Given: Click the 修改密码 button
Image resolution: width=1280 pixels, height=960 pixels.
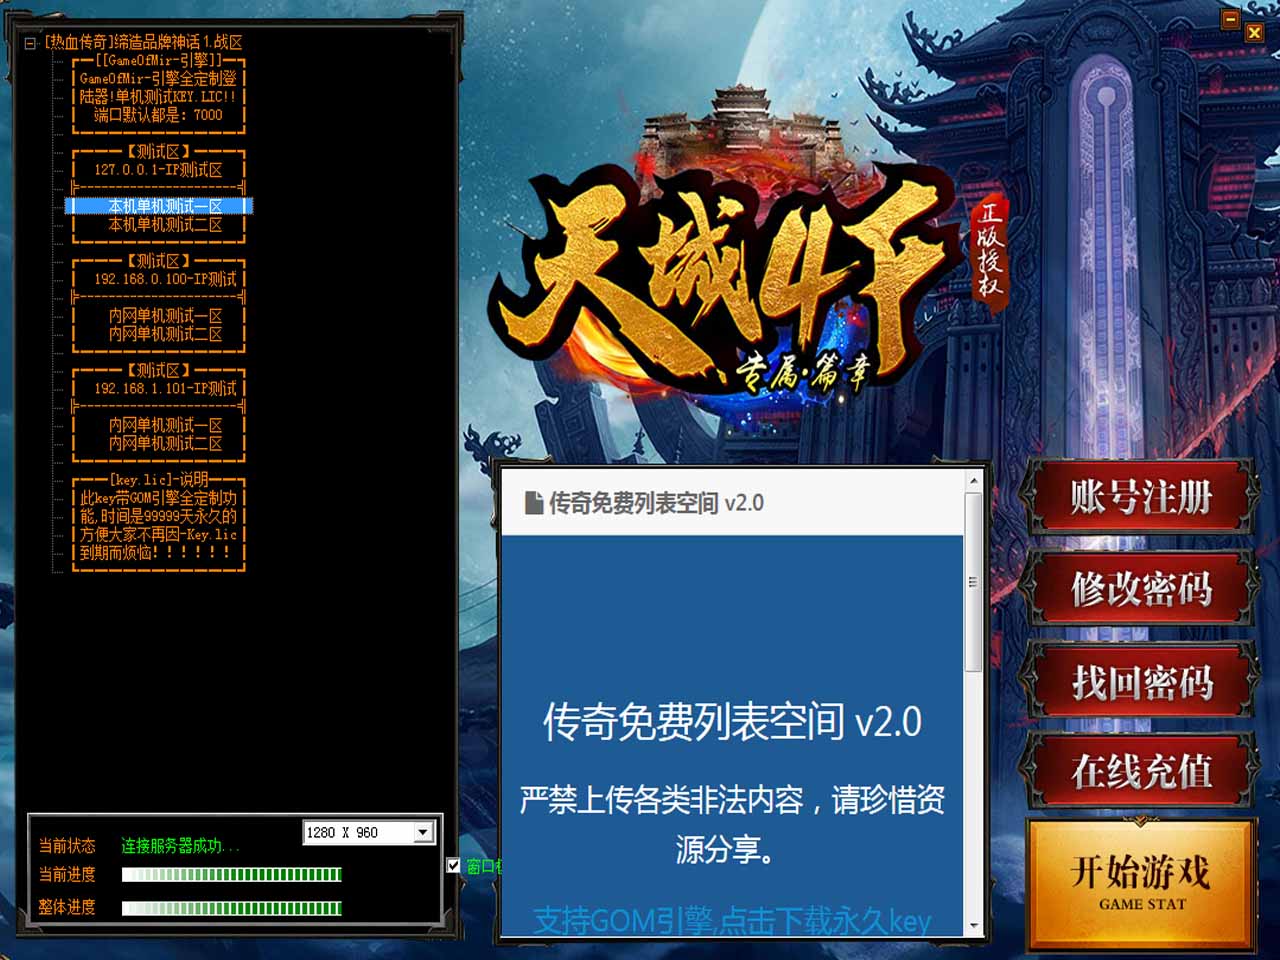Looking at the screenshot, I should [x=1140, y=589].
